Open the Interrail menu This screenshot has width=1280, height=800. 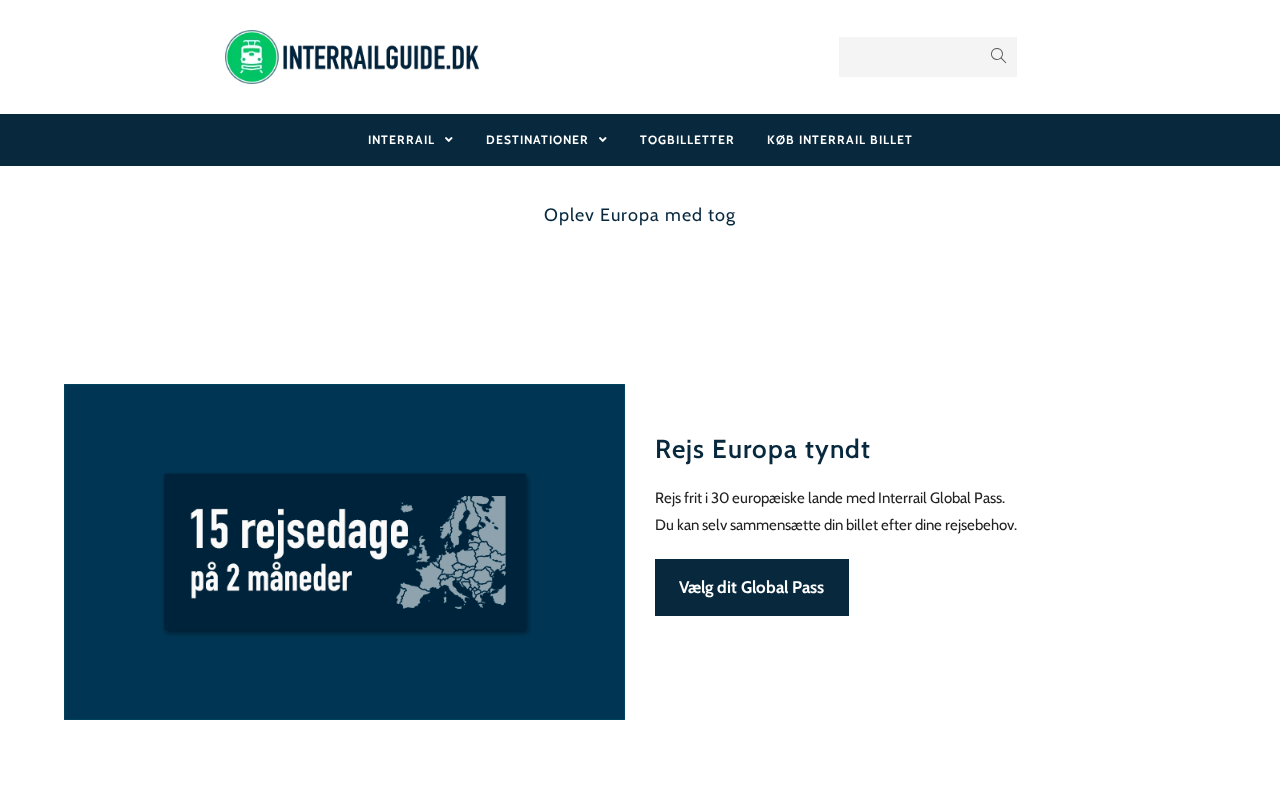tap(401, 140)
